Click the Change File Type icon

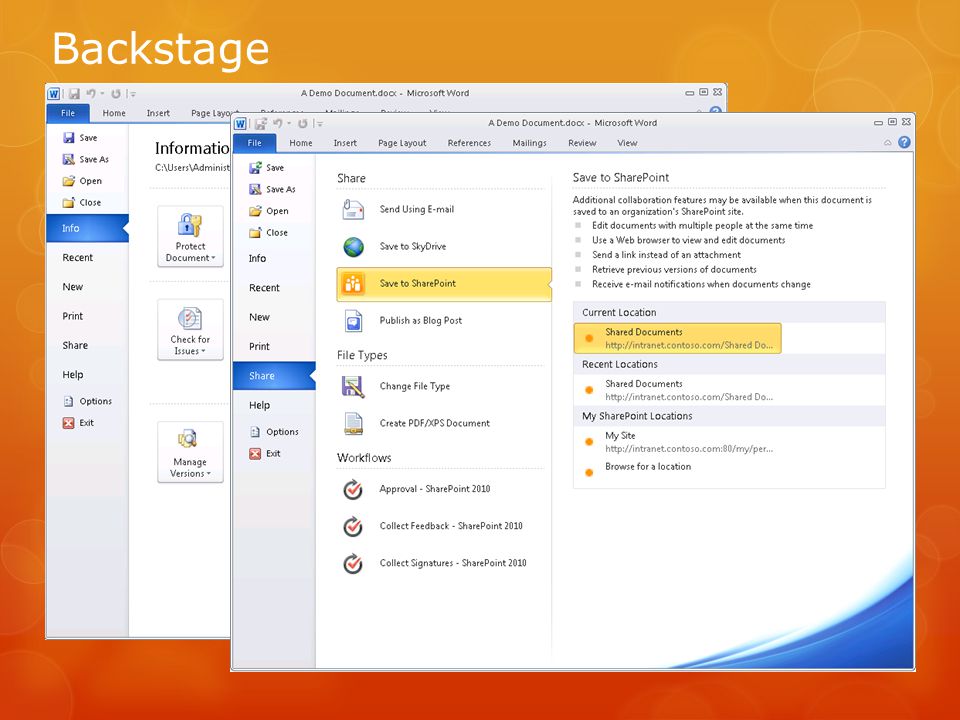click(353, 386)
